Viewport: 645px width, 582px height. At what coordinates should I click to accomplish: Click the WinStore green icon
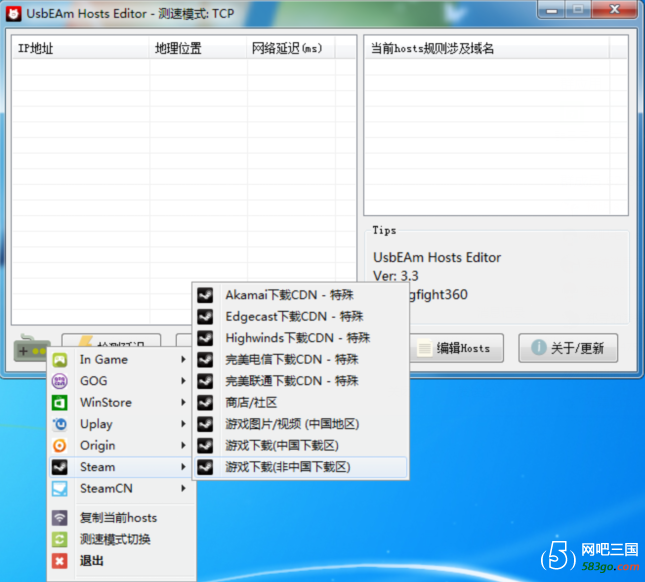60,403
